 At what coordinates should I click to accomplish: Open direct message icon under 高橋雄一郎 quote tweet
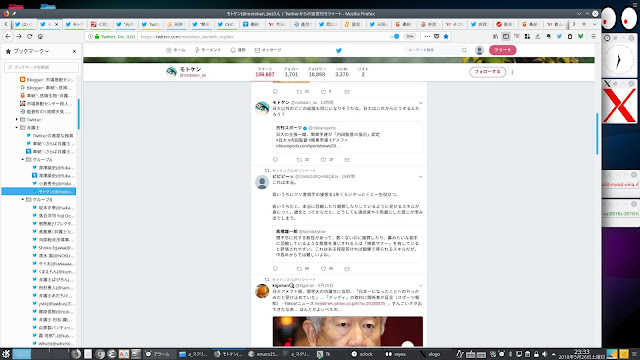(x=347, y=269)
